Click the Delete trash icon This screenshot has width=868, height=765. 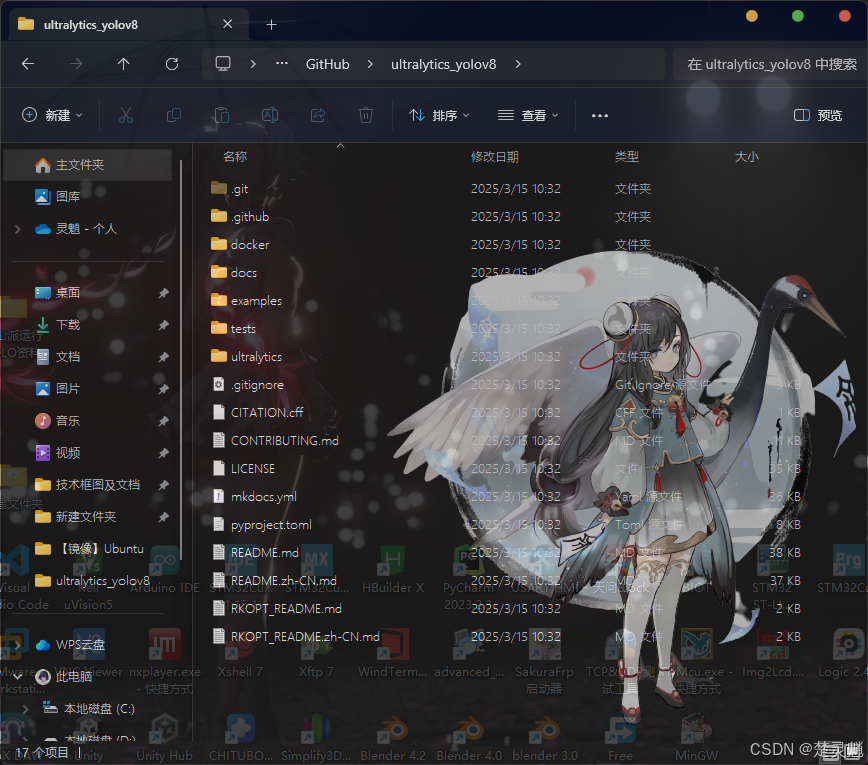[x=366, y=115]
